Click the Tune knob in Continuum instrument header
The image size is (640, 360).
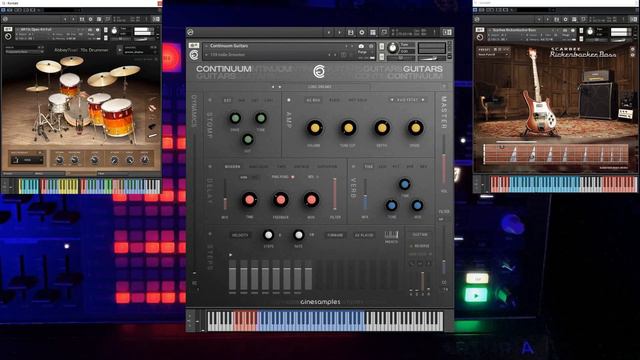392,48
